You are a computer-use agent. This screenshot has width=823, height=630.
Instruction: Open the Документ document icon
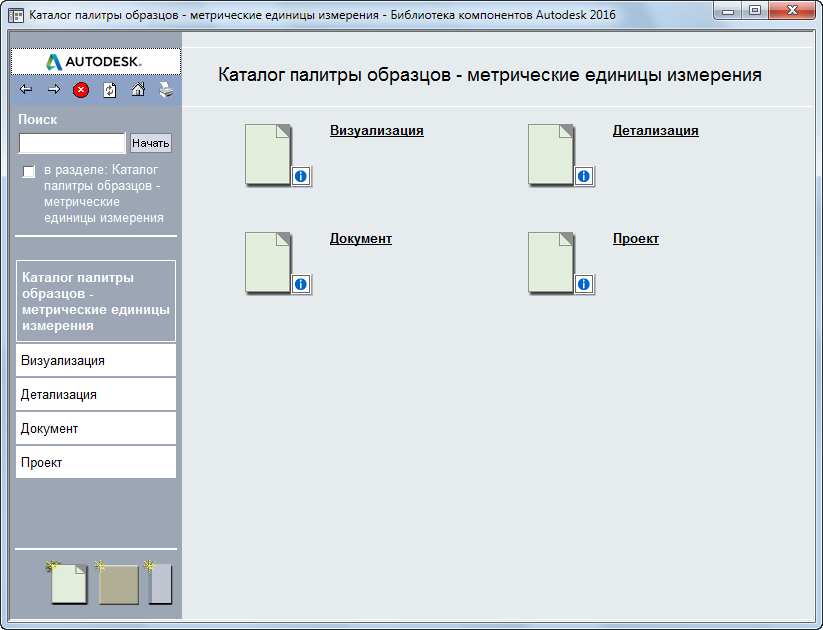[x=268, y=262]
